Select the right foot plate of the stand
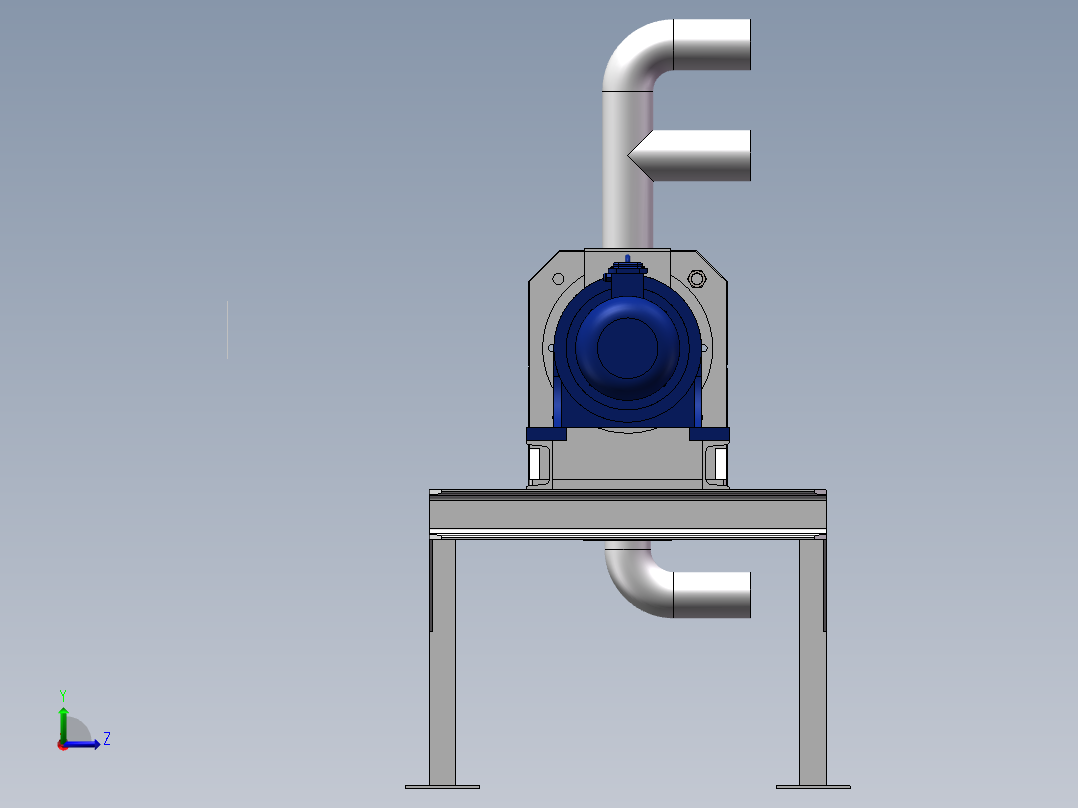Screen dimensions: 1078x808 (x=813, y=787)
